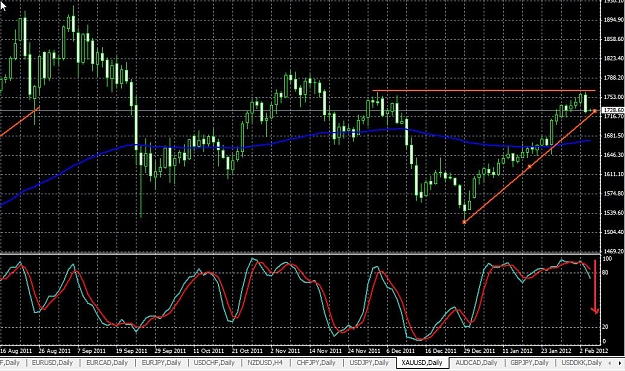Select the trendline's upper end anchor point

point(595,111)
